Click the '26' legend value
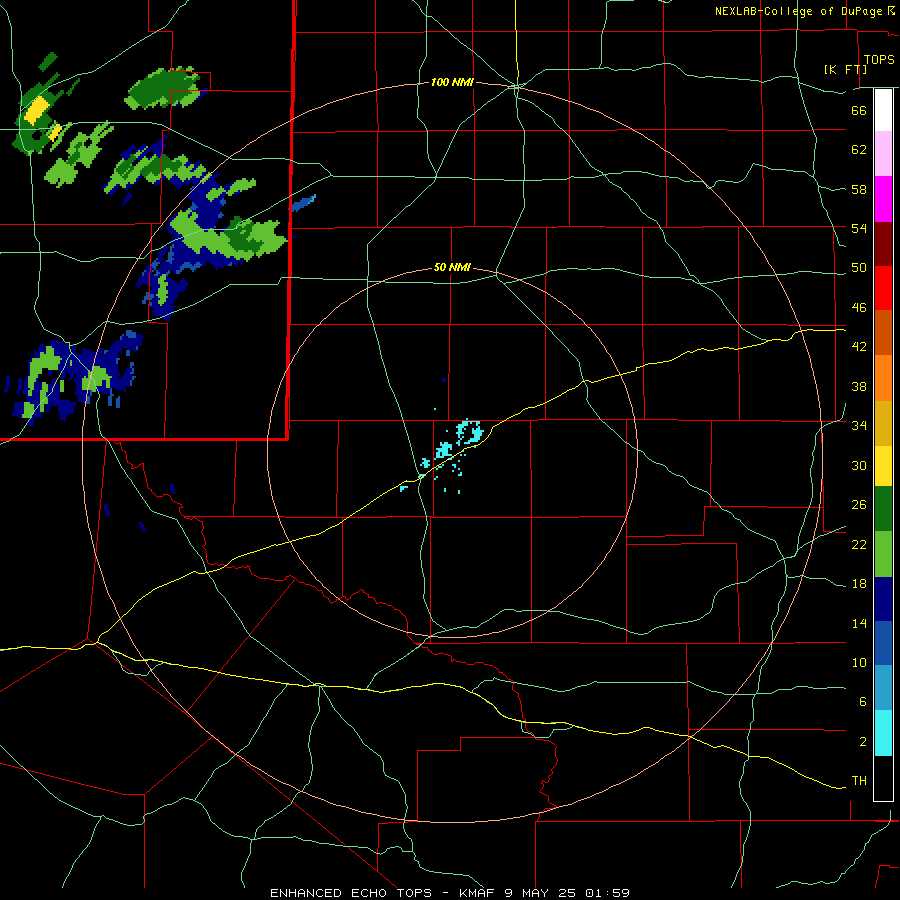The height and width of the screenshot is (900, 900). tap(859, 505)
